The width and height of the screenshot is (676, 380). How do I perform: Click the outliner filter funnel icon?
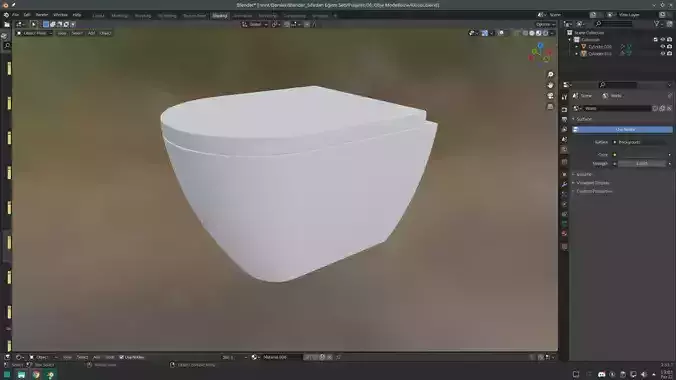tap(657, 24)
